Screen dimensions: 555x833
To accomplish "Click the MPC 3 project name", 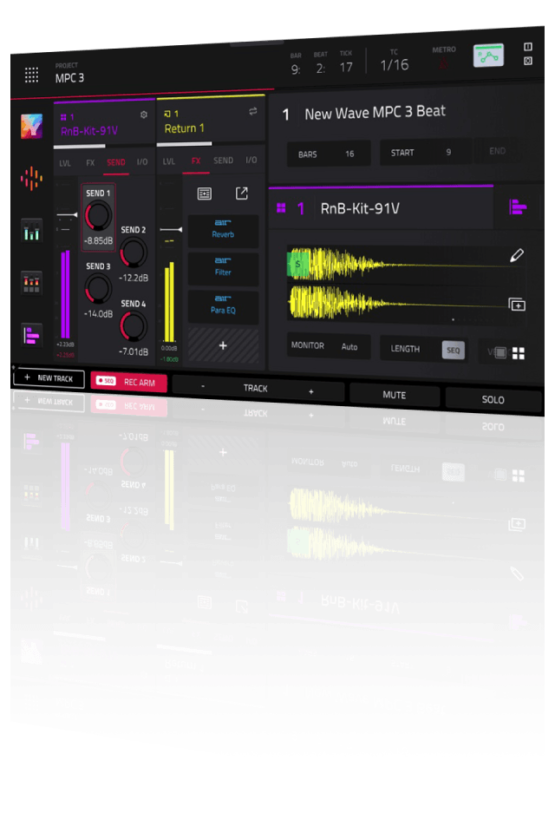I will 70,78.
